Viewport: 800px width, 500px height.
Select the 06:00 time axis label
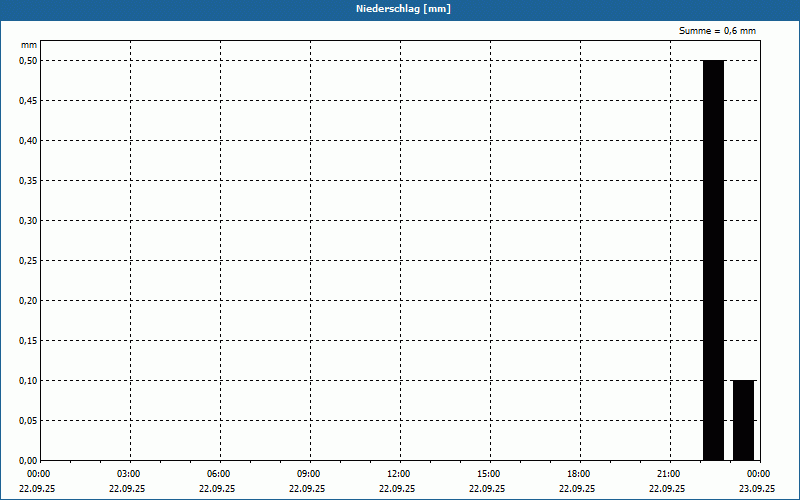click(218, 474)
